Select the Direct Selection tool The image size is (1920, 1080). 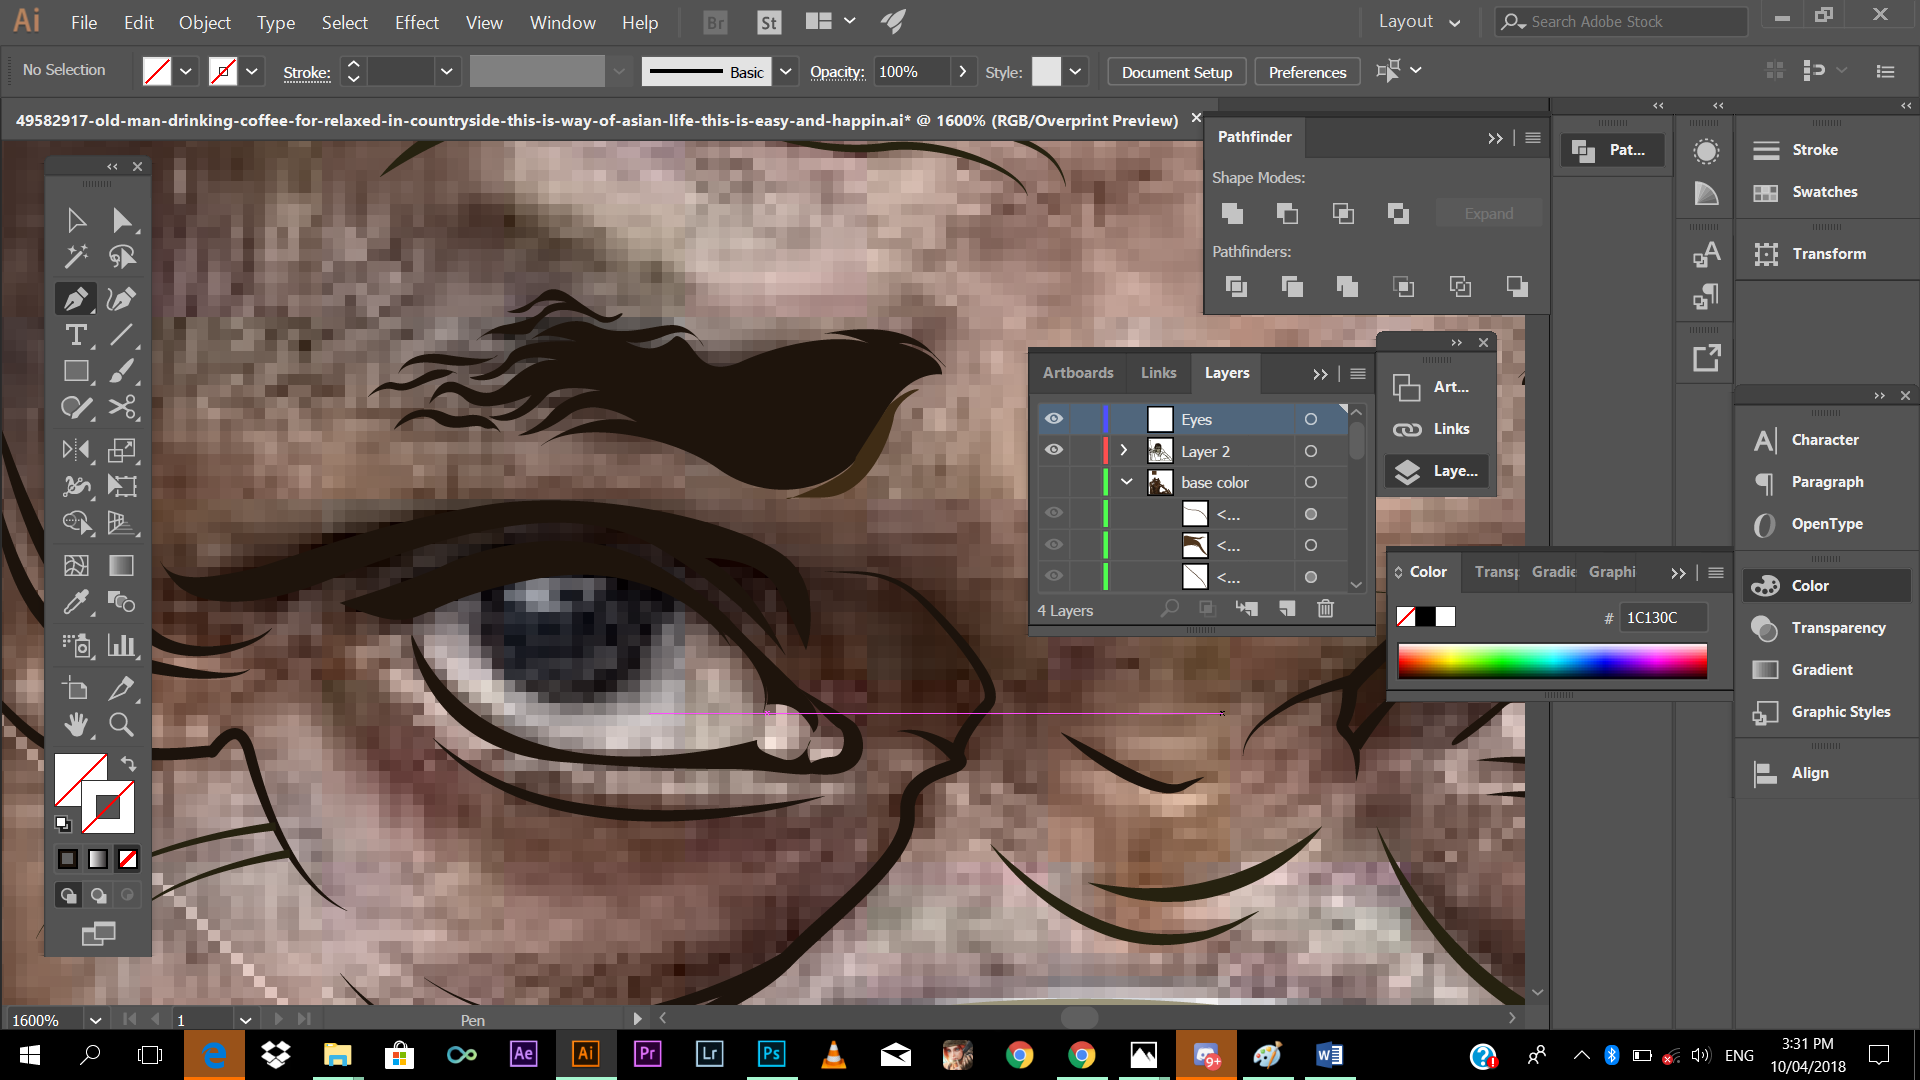tap(122, 220)
